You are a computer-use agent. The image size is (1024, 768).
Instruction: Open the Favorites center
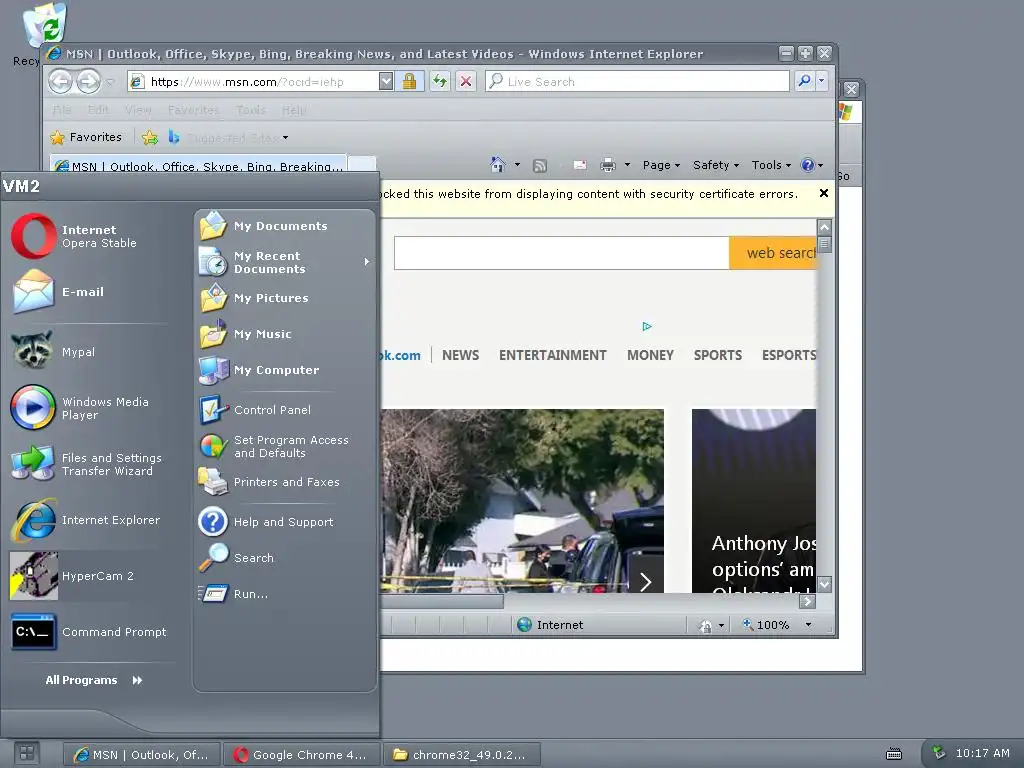tap(86, 137)
